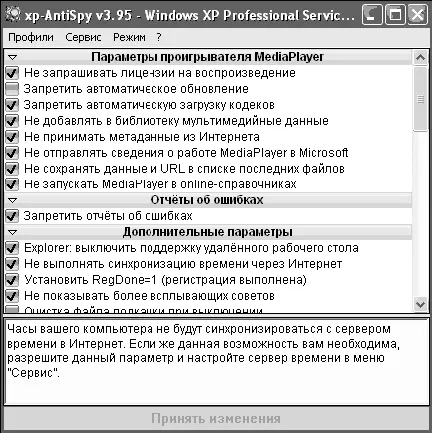
Task: Click inside the description text box
Action: [216, 362]
